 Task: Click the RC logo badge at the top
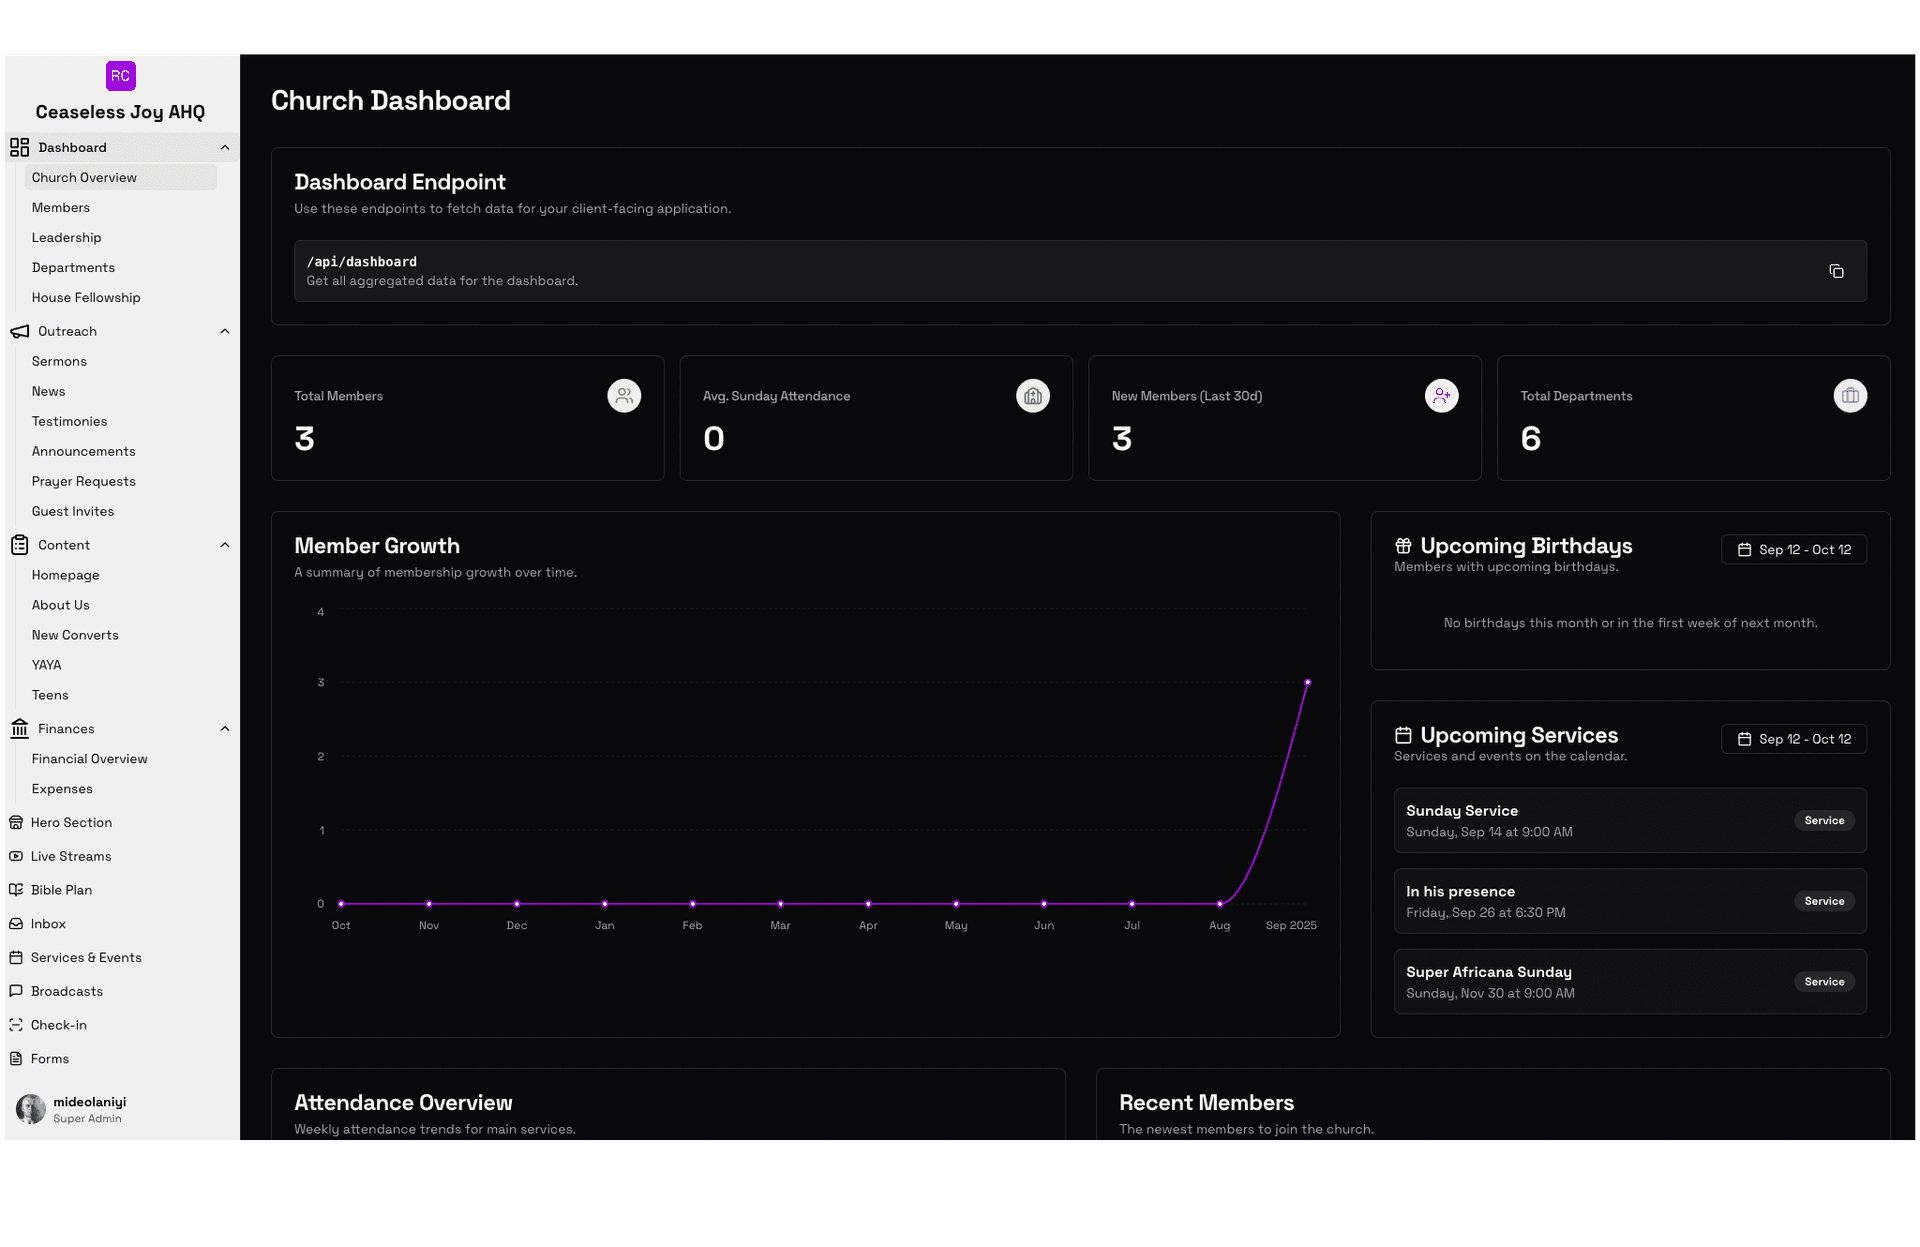click(120, 75)
